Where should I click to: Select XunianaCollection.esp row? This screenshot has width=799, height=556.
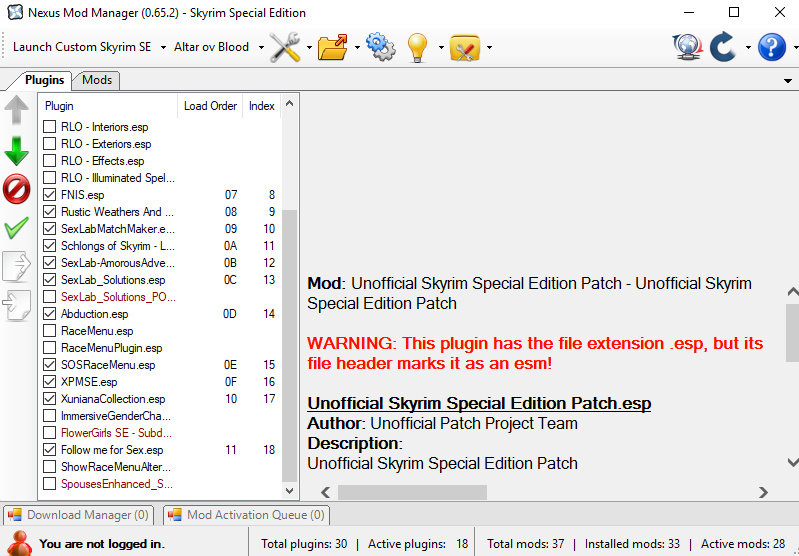(x=159, y=399)
